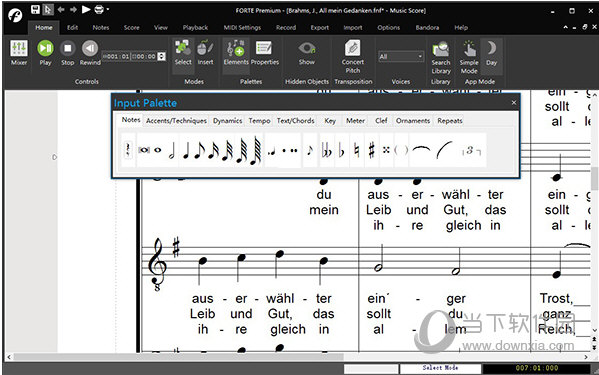599x375 pixels.
Task: Open Search Library
Action: pyautogui.click(x=441, y=57)
